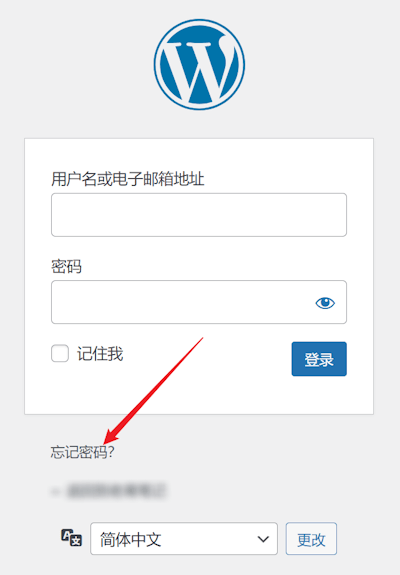Open the 忘记密码? link
Image resolution: width=400 pixels, height=575 pixels.
(x=82, y=452)
